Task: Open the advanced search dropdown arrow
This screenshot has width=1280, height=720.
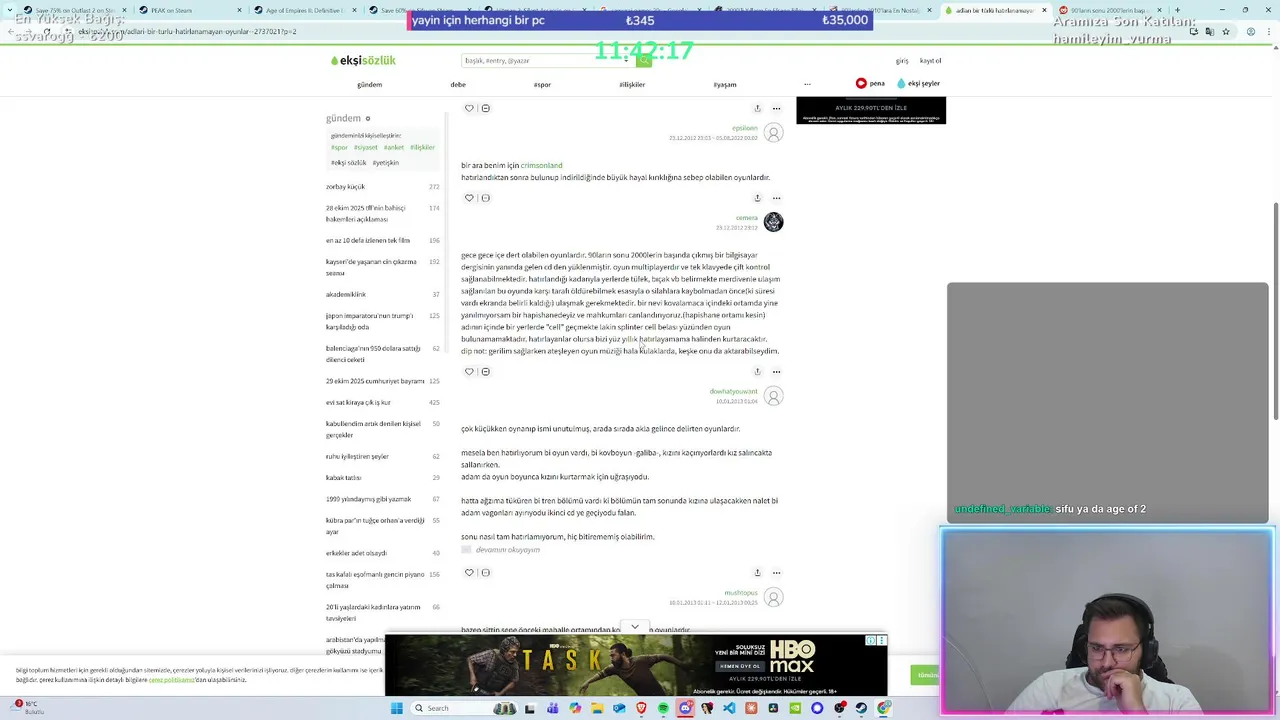Action: click(627, 60)
